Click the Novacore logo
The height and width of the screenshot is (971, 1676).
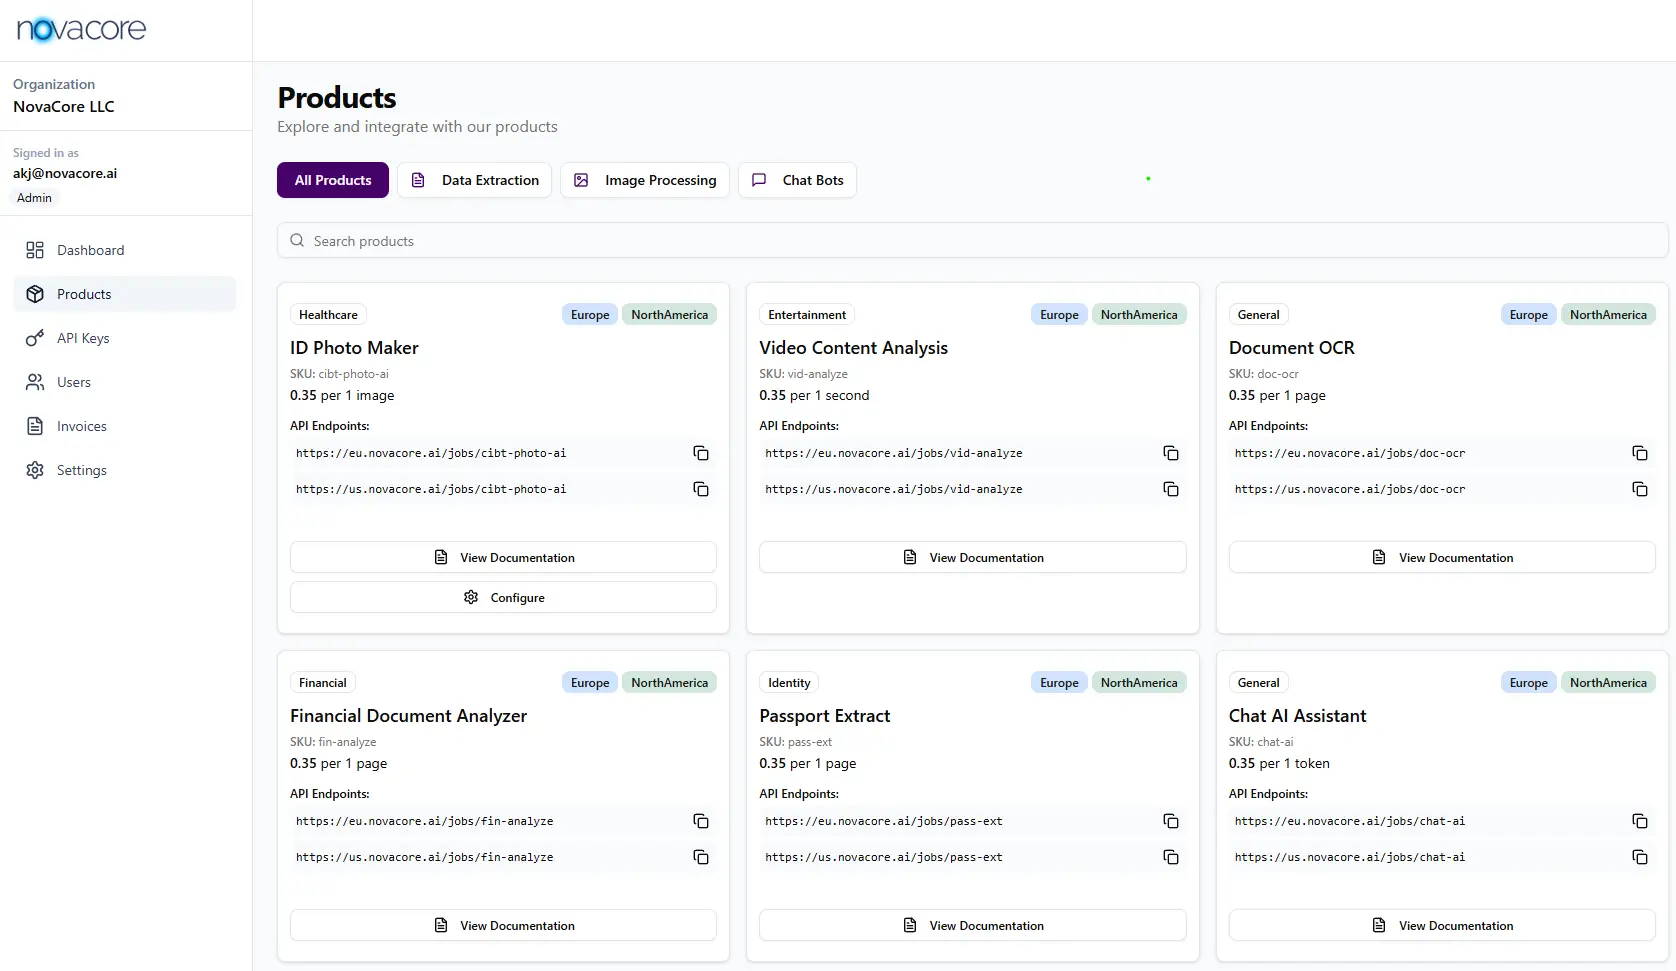[80, 29]
